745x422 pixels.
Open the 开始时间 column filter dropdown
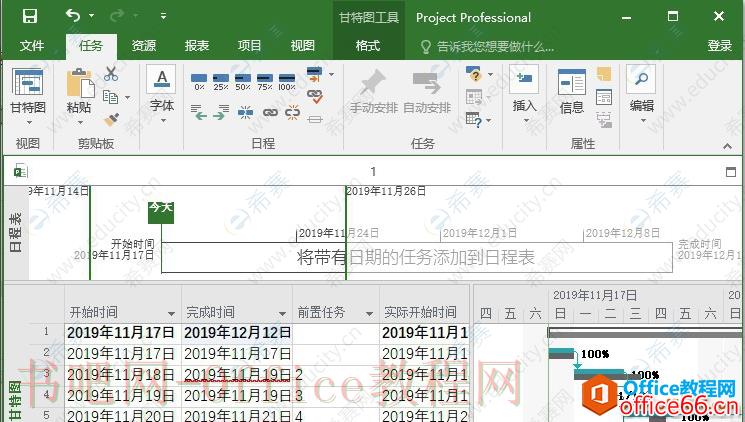(x=172, y=314)
